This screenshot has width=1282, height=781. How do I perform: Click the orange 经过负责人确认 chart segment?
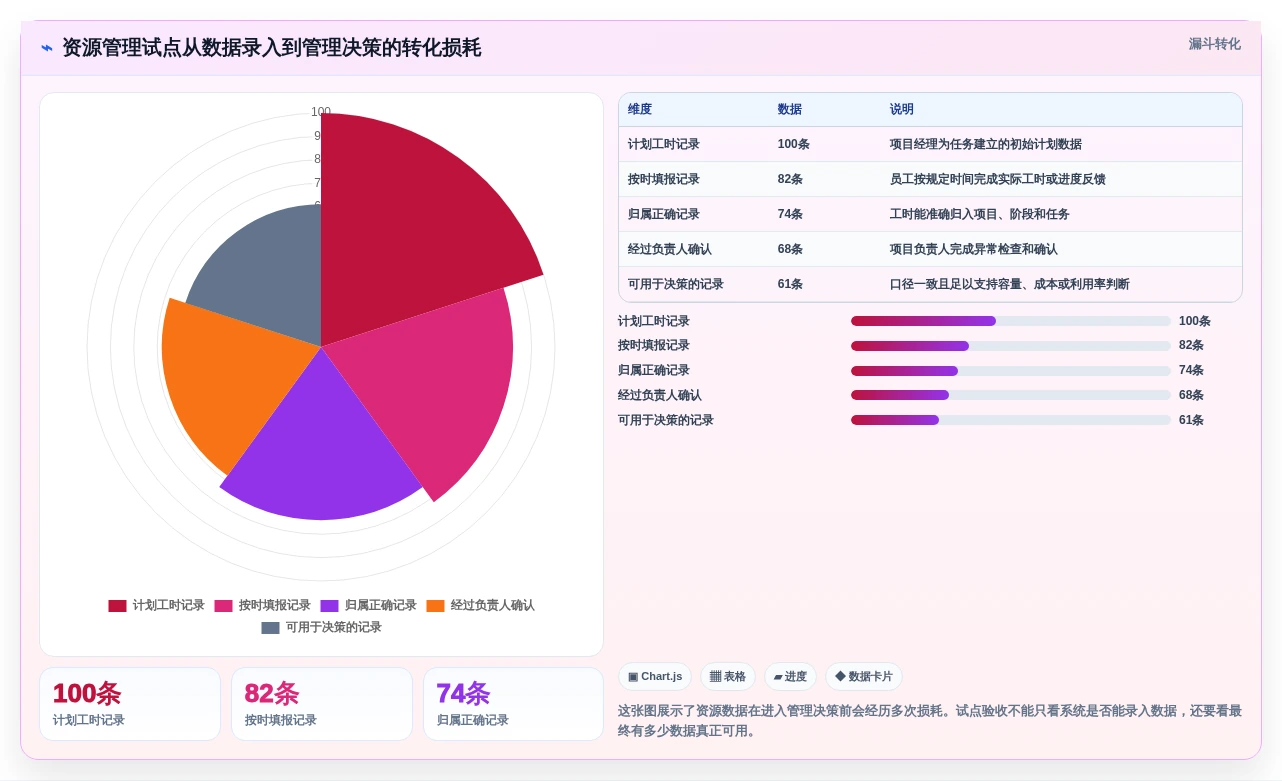coord(235,380)
